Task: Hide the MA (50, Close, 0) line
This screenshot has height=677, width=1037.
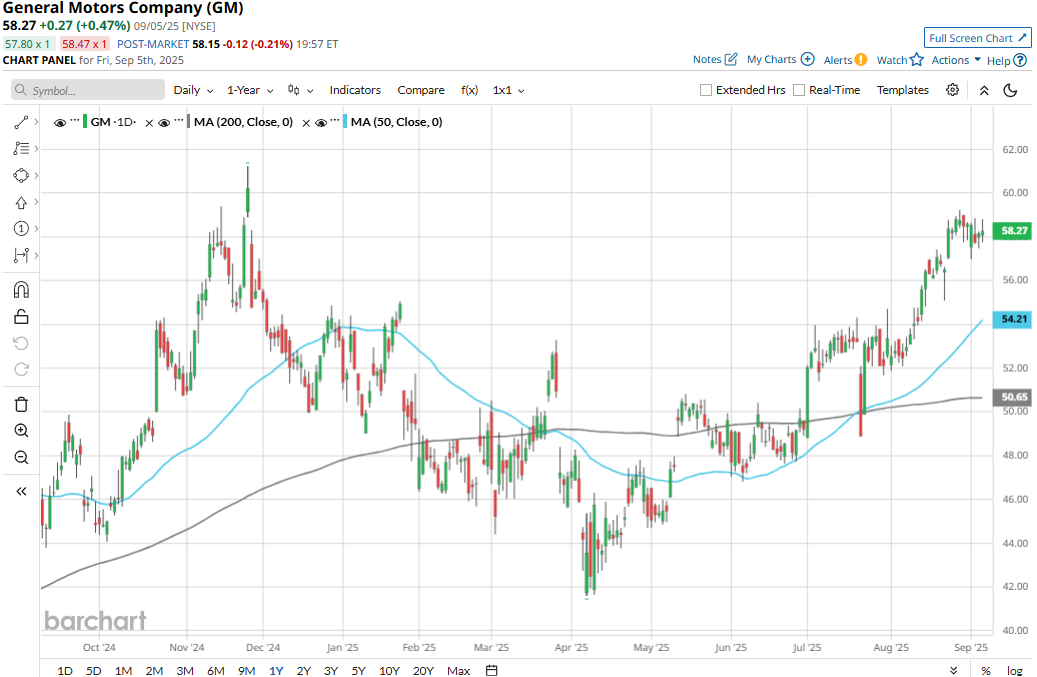Action: pyautogui.click(x=321, y=123)
